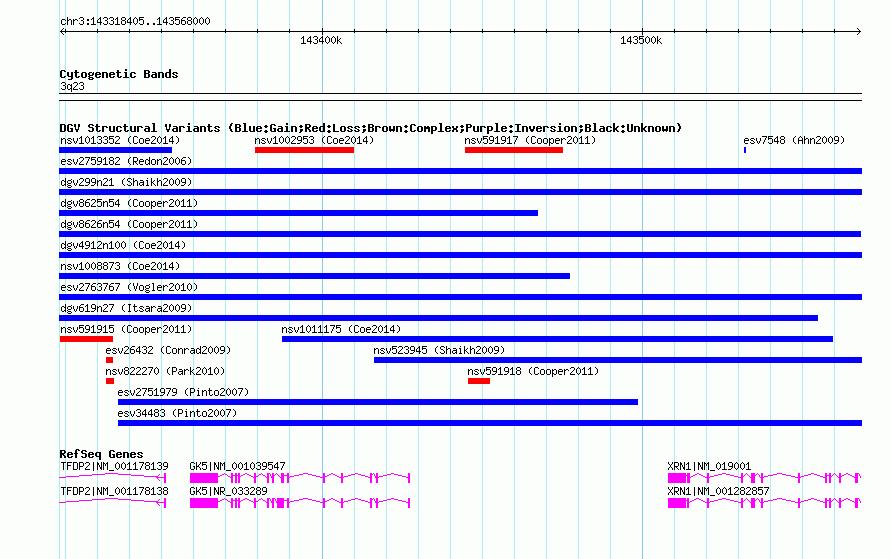This screenshot has height=559, width=890.
Task: Select the XRN1|NM_001282857 transcript glyph
Action: [765, 503]
